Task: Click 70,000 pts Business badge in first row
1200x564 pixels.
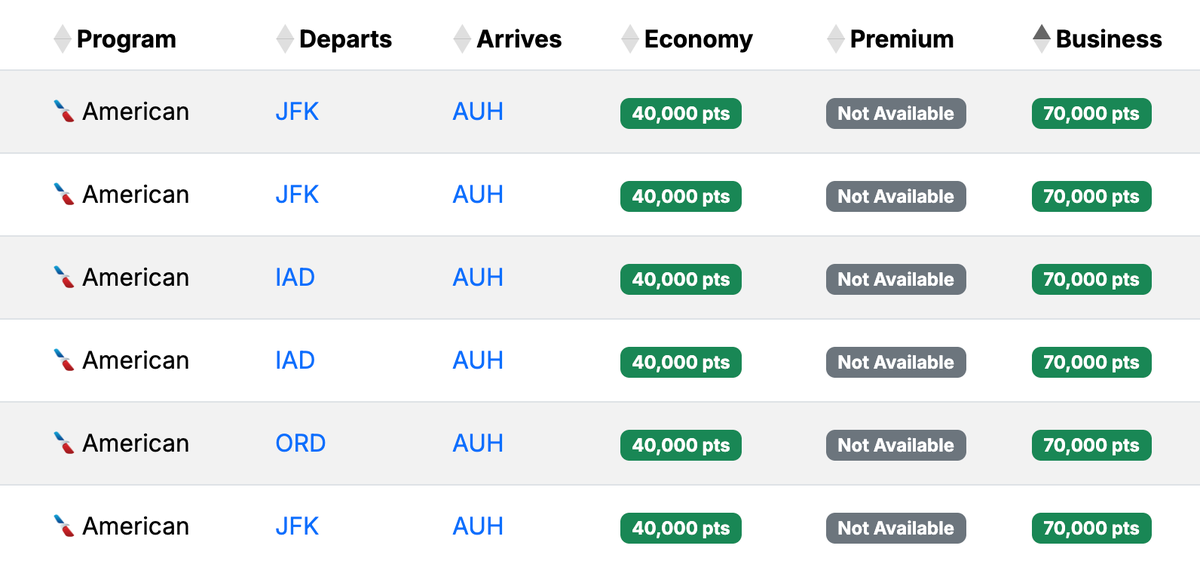Action: point(1091,114)
